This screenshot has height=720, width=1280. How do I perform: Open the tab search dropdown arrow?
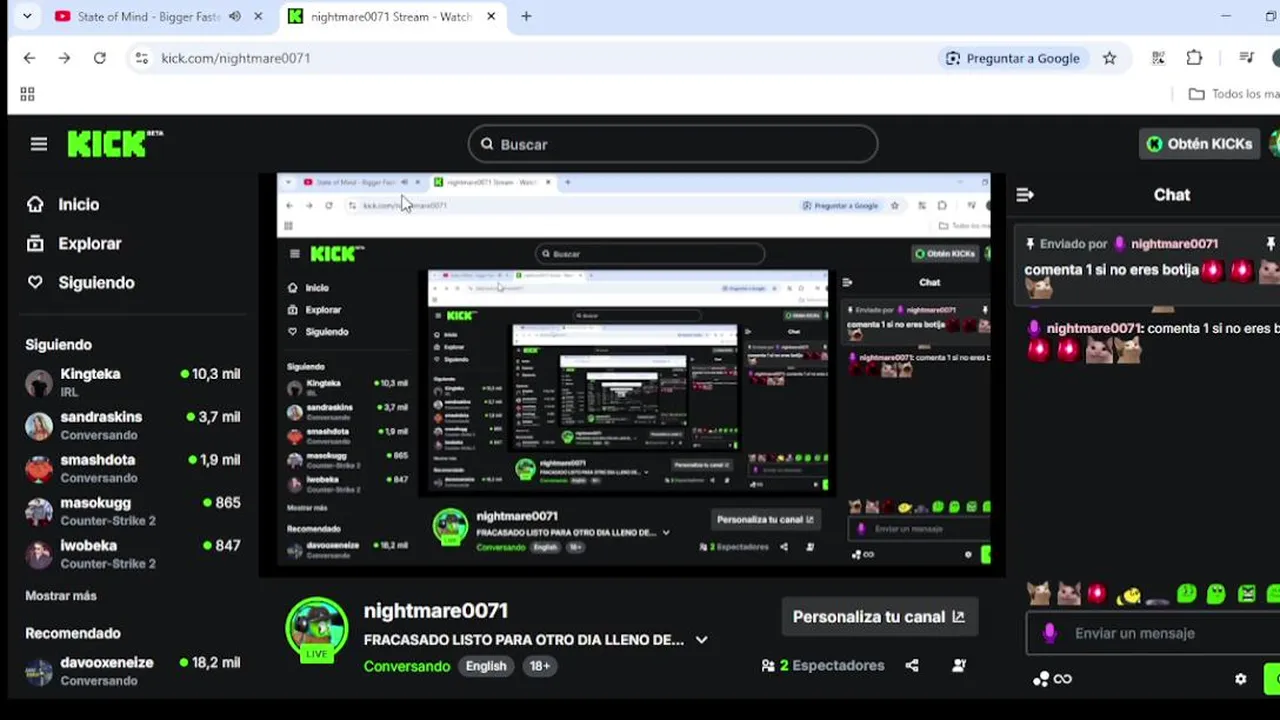[27, 17]
